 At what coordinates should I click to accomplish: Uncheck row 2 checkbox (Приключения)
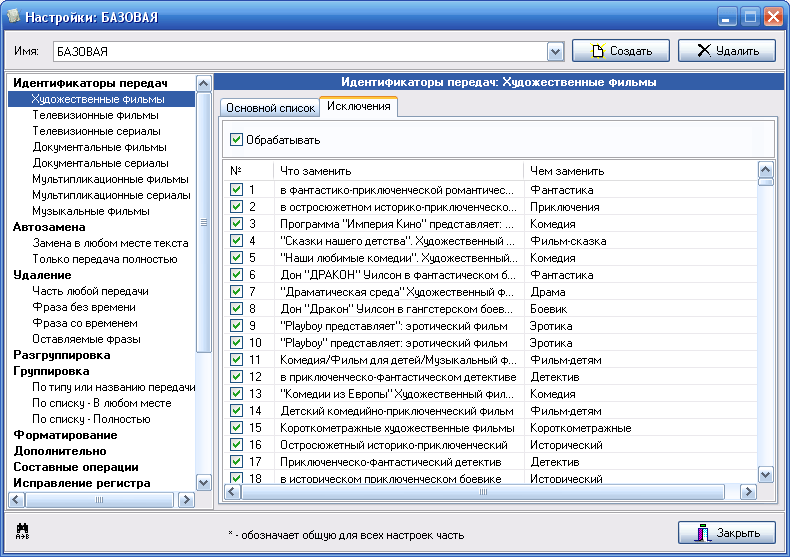coord(236,206)
